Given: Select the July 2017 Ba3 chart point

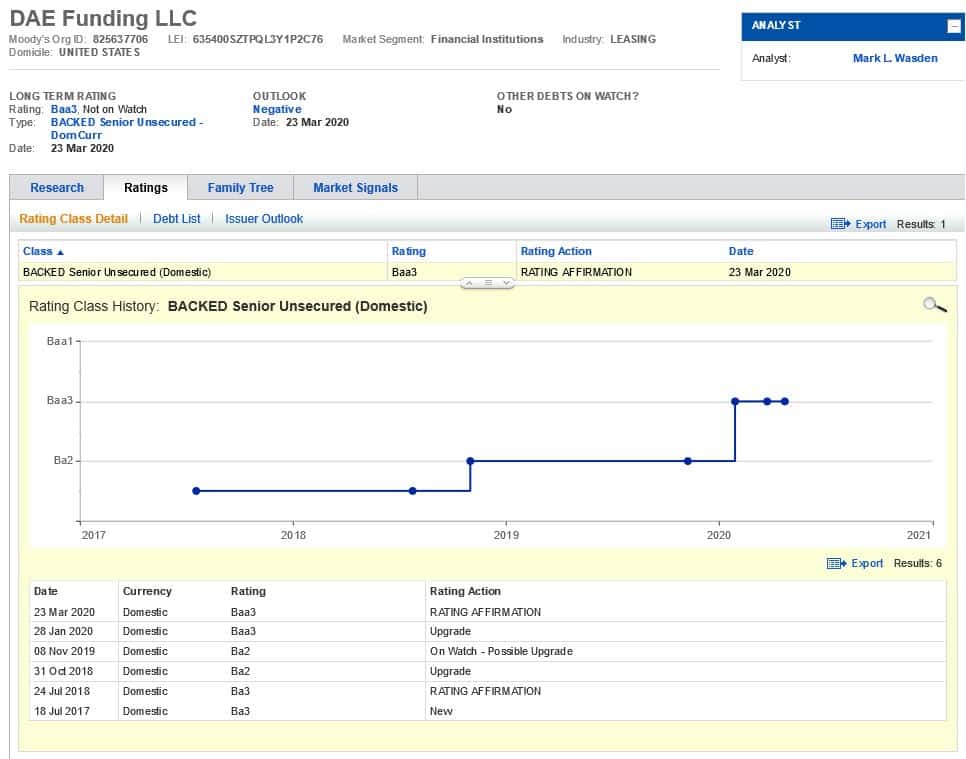Looking at the screenshot, I should pos(196,491).
